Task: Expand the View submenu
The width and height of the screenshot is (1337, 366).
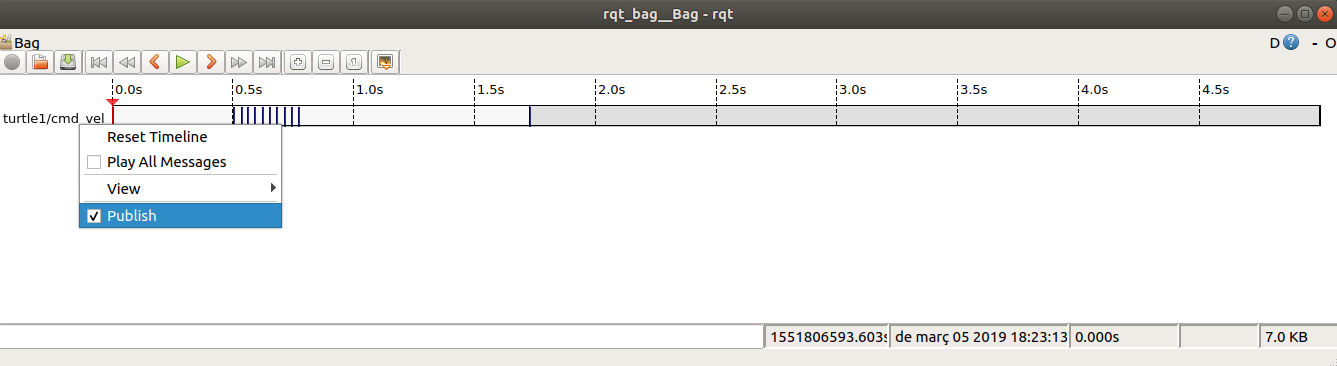Action: 180,189
